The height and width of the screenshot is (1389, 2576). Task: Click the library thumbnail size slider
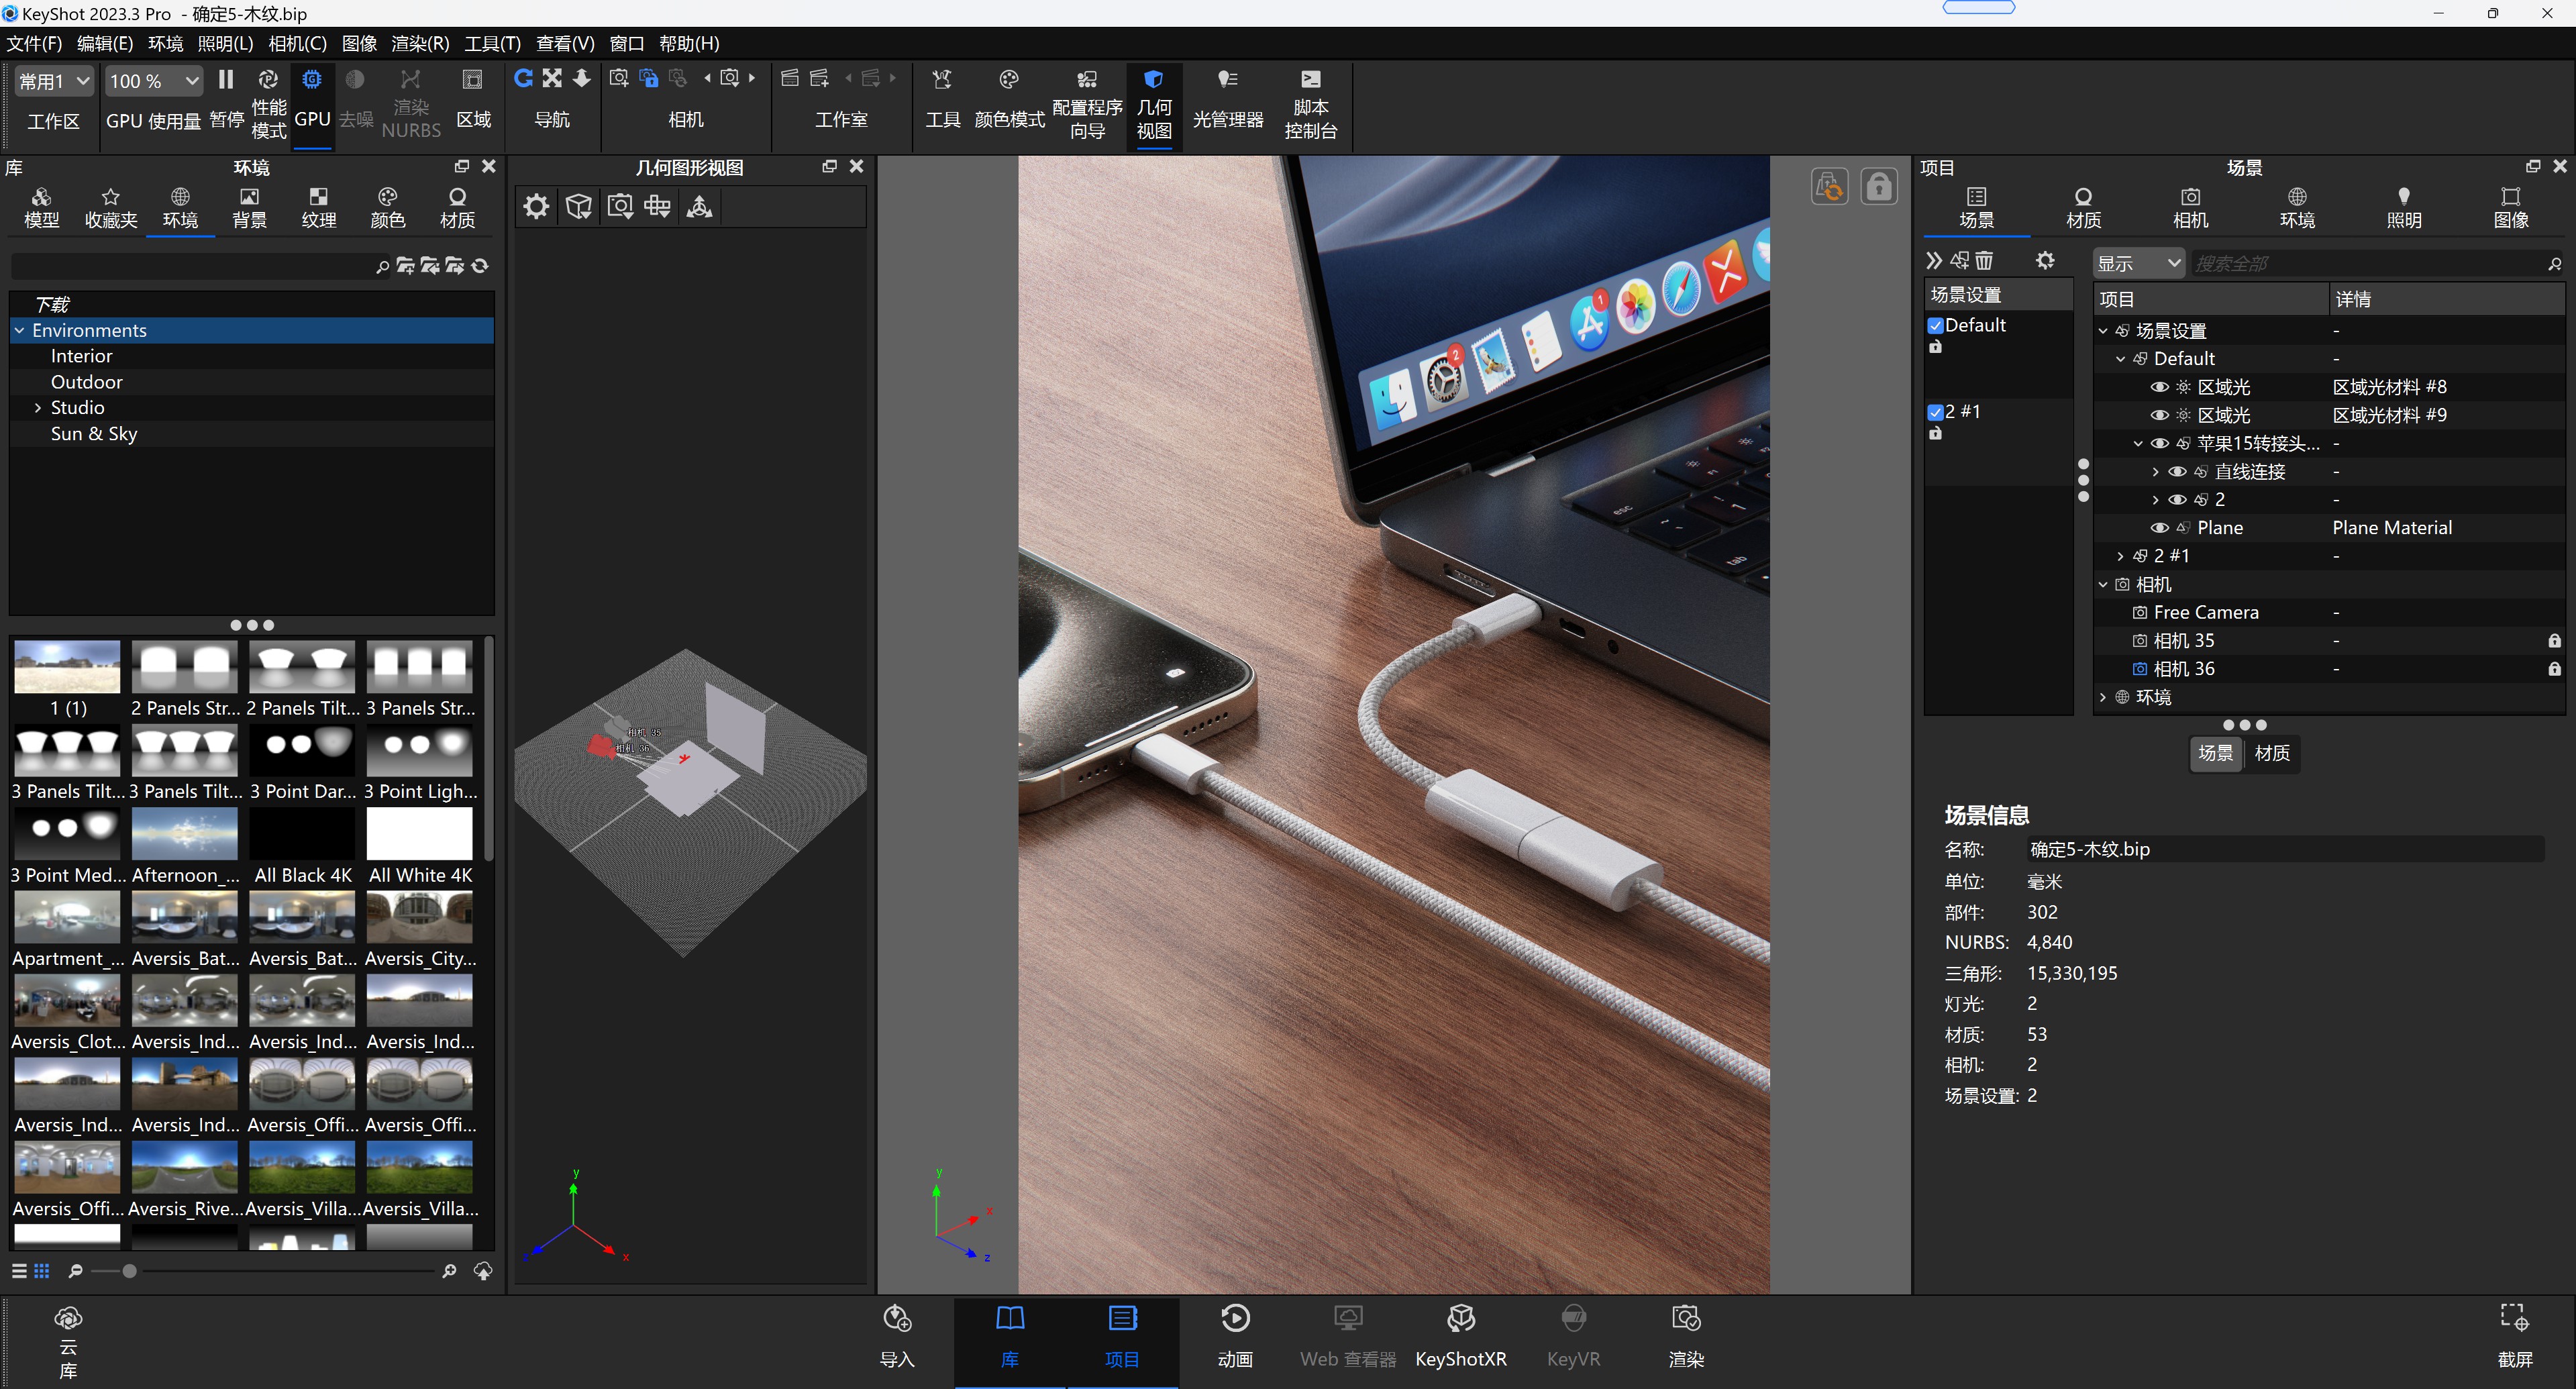pos(130,1271)
